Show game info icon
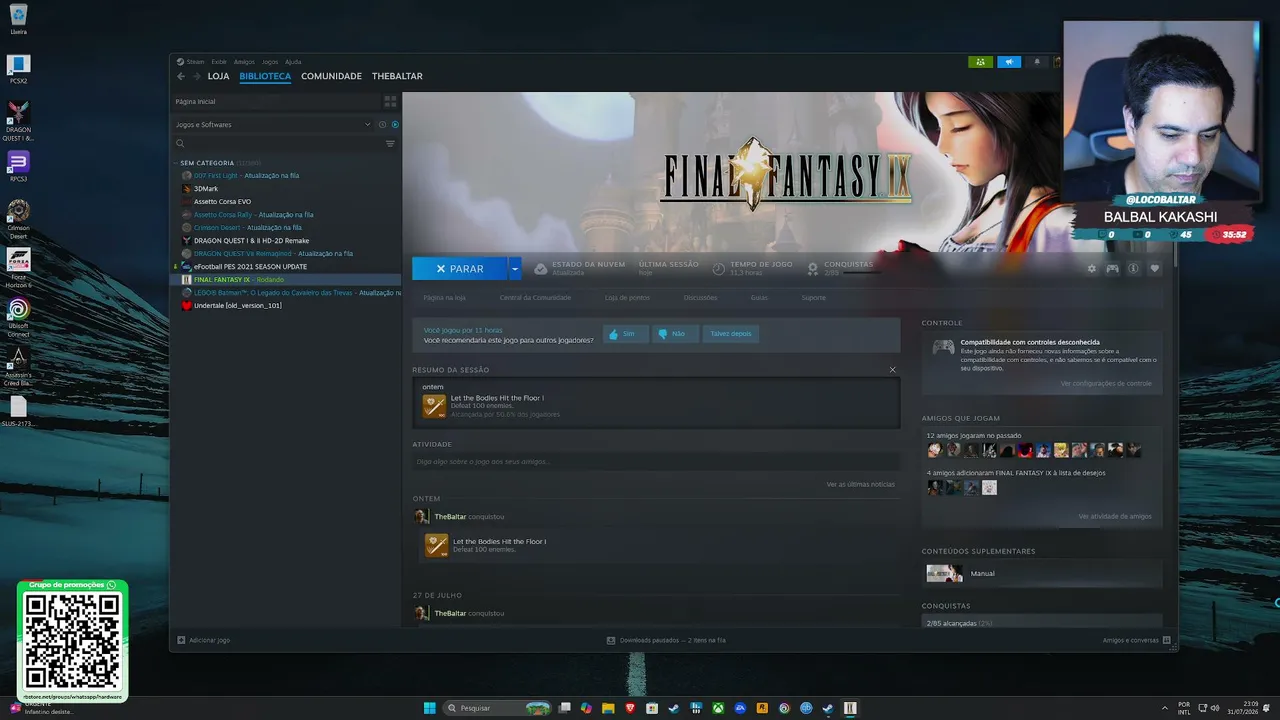The height and width of the screenshot is (720, 1280). click(x=1133, y=268)
